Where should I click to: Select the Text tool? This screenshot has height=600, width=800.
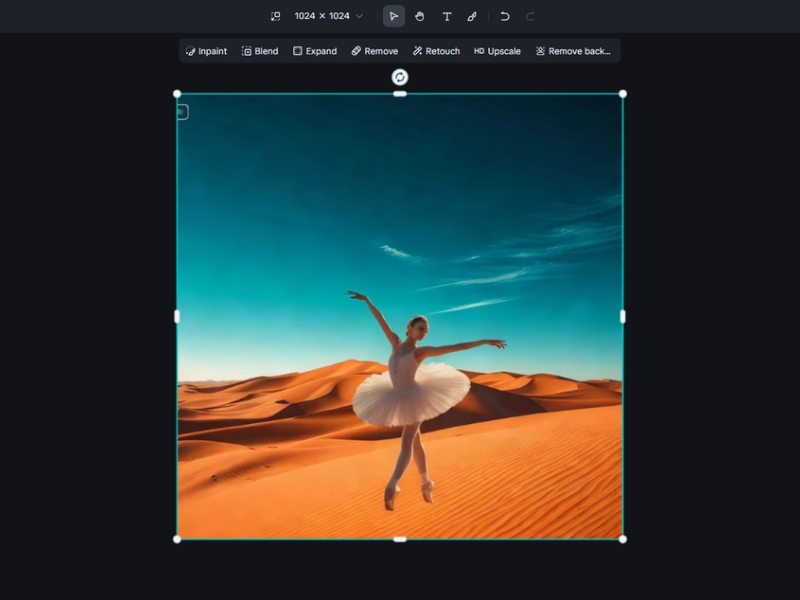click(x=447, y=16)
